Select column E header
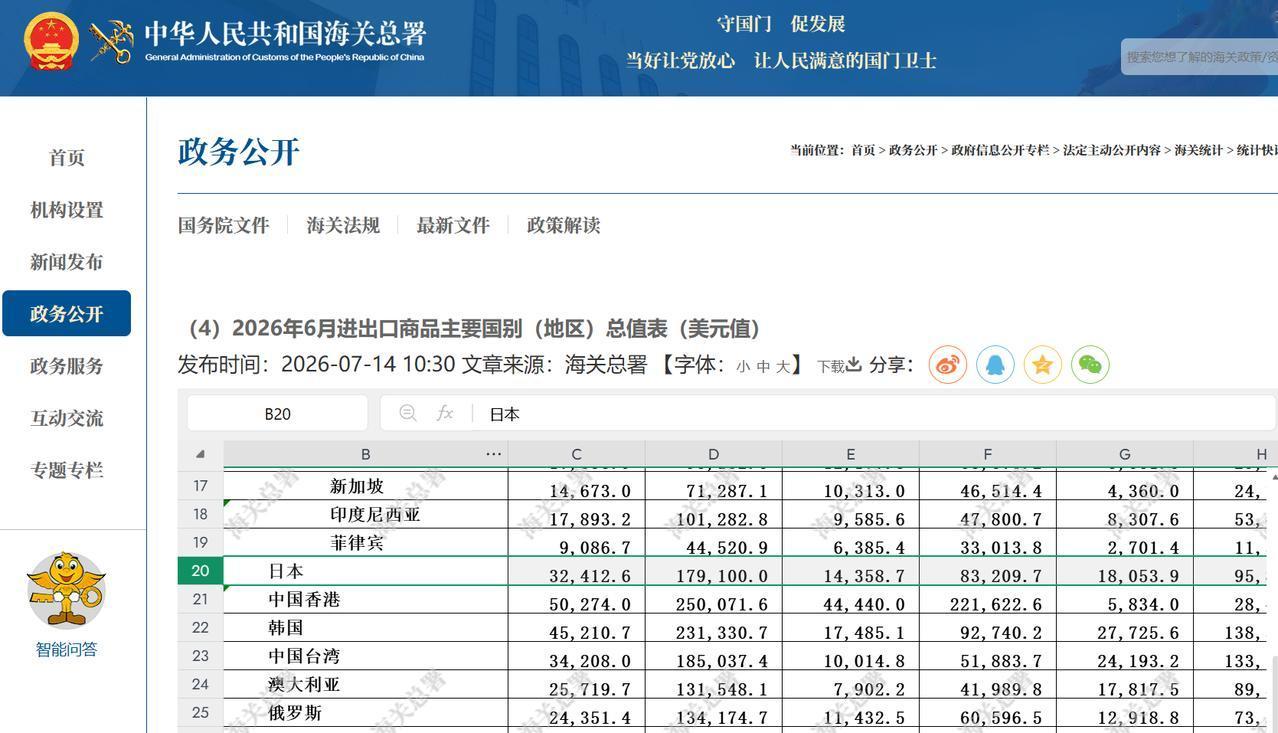1278x733 pixels. pyautogui.click(x=850, y=454)
